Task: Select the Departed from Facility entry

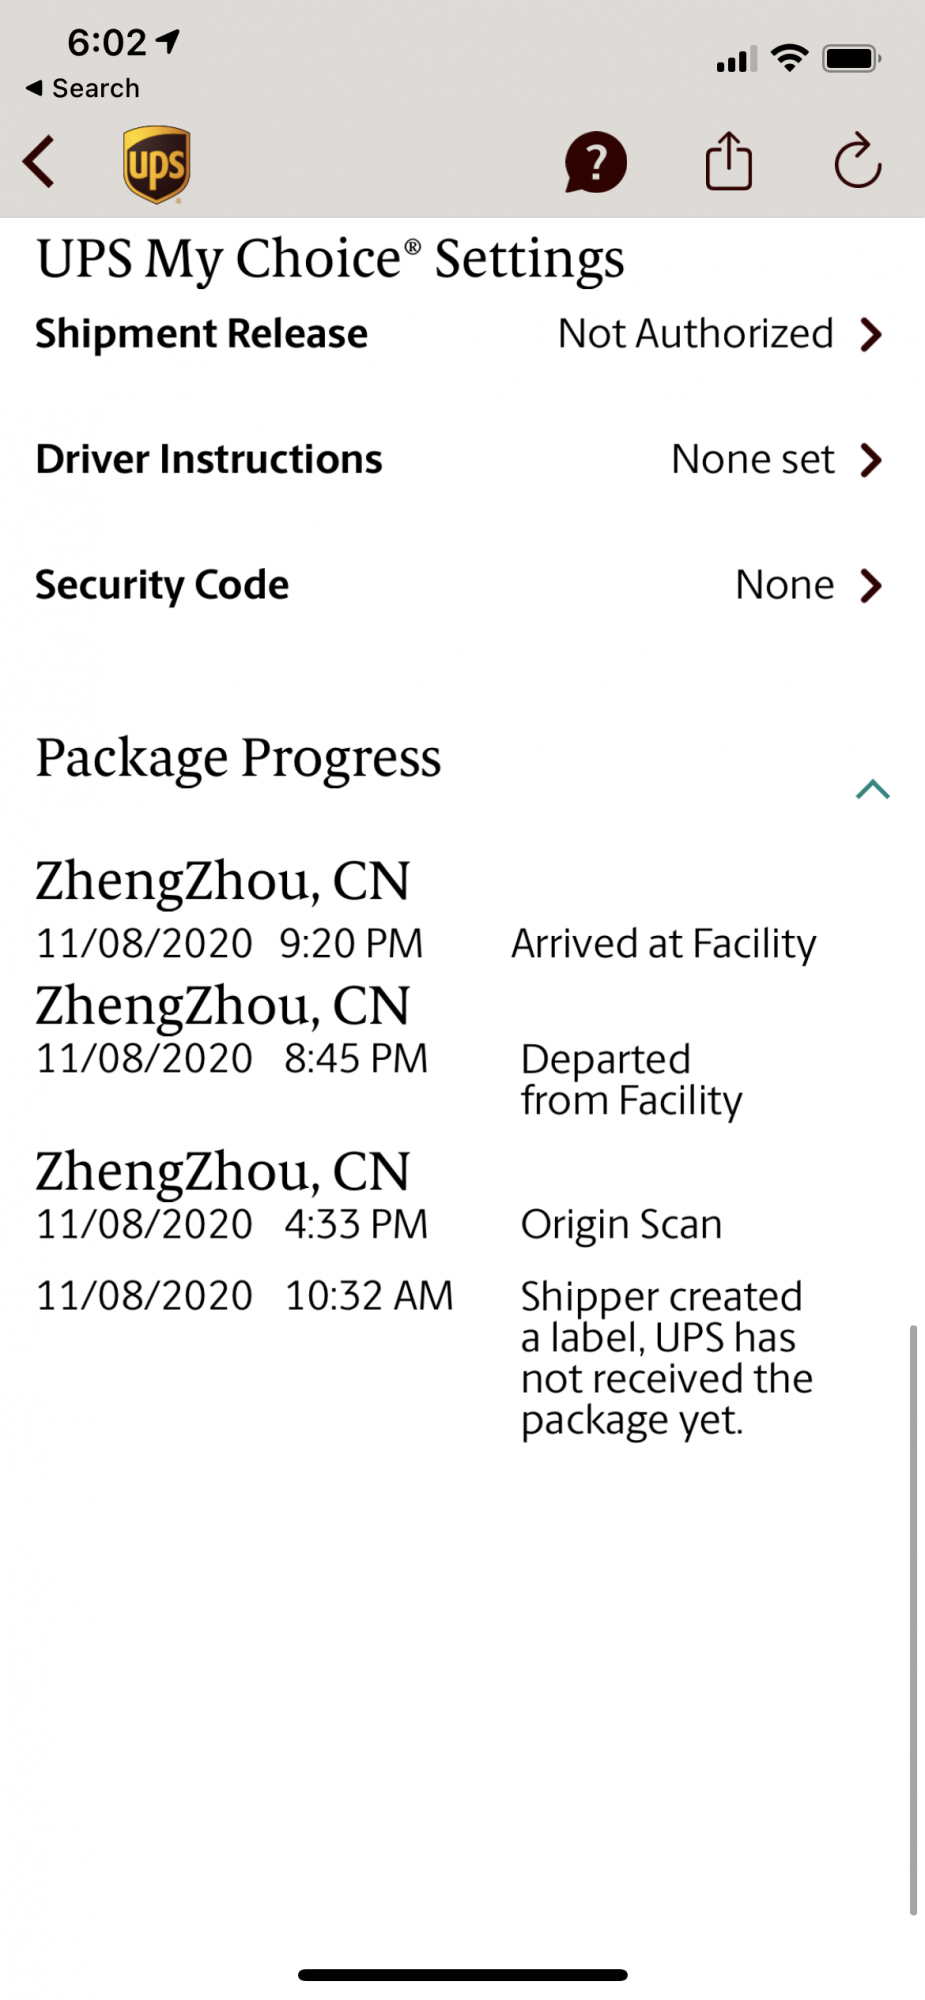Action: point(631,1080)
